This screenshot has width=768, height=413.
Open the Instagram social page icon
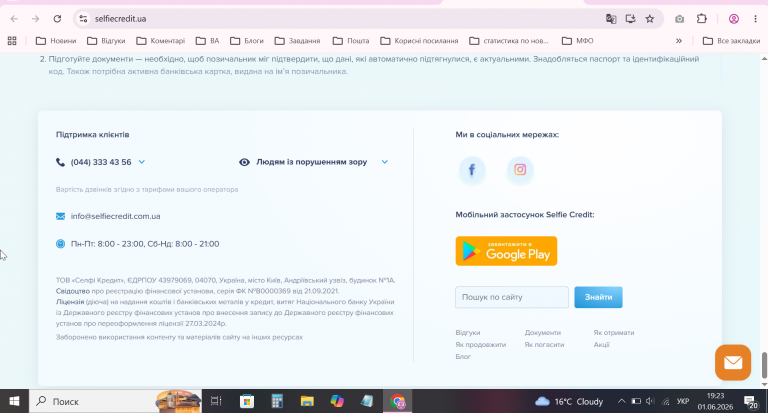[x=520, y=170]
